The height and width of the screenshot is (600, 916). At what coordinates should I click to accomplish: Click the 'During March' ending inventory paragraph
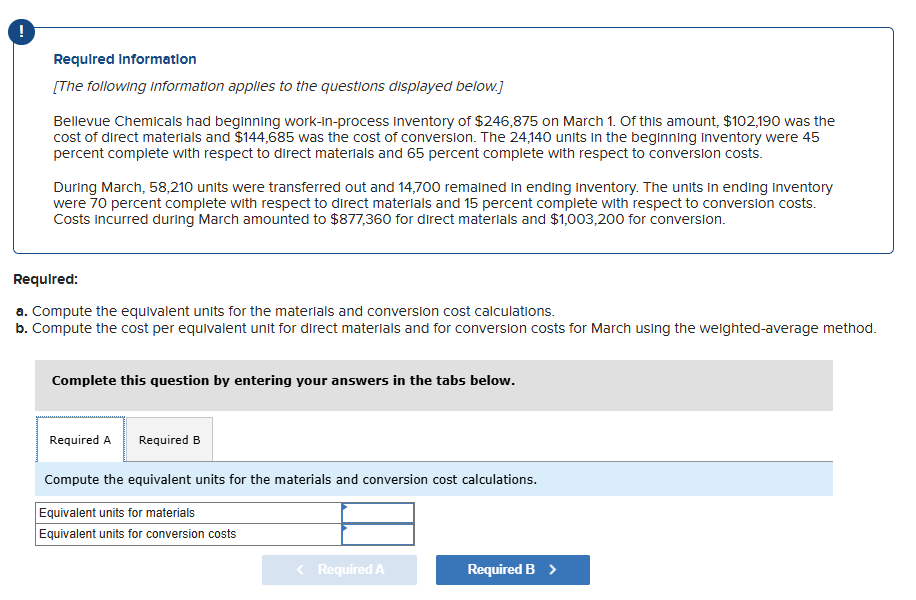pyautogui.click(x=443, y=203)
